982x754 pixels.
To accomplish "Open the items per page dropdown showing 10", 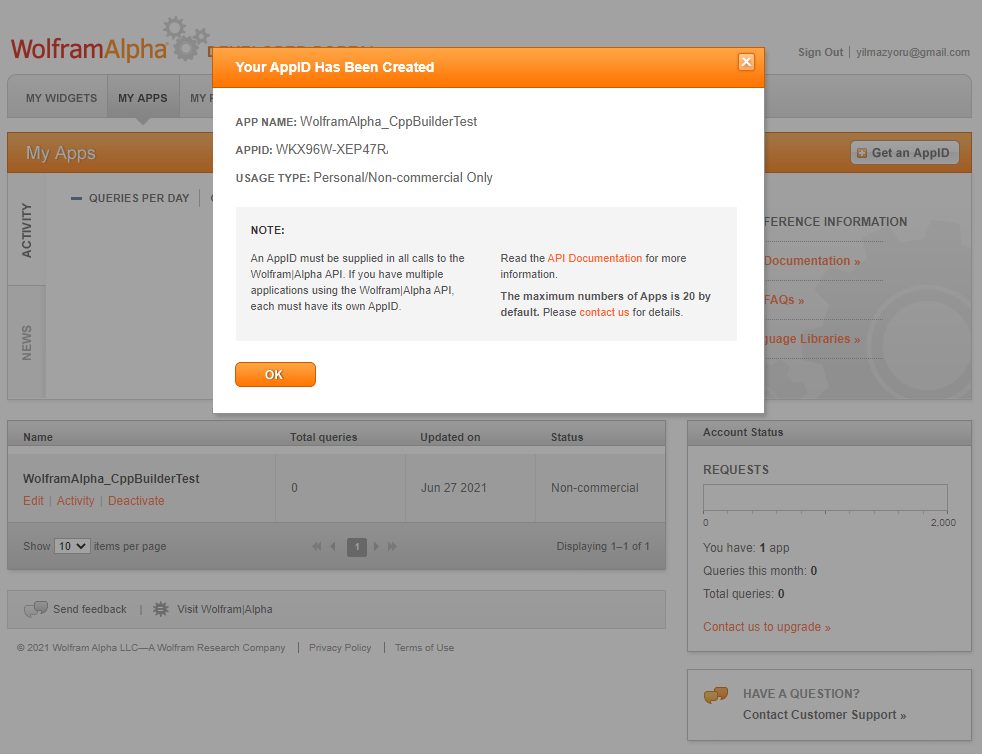I will click(73, 546).
